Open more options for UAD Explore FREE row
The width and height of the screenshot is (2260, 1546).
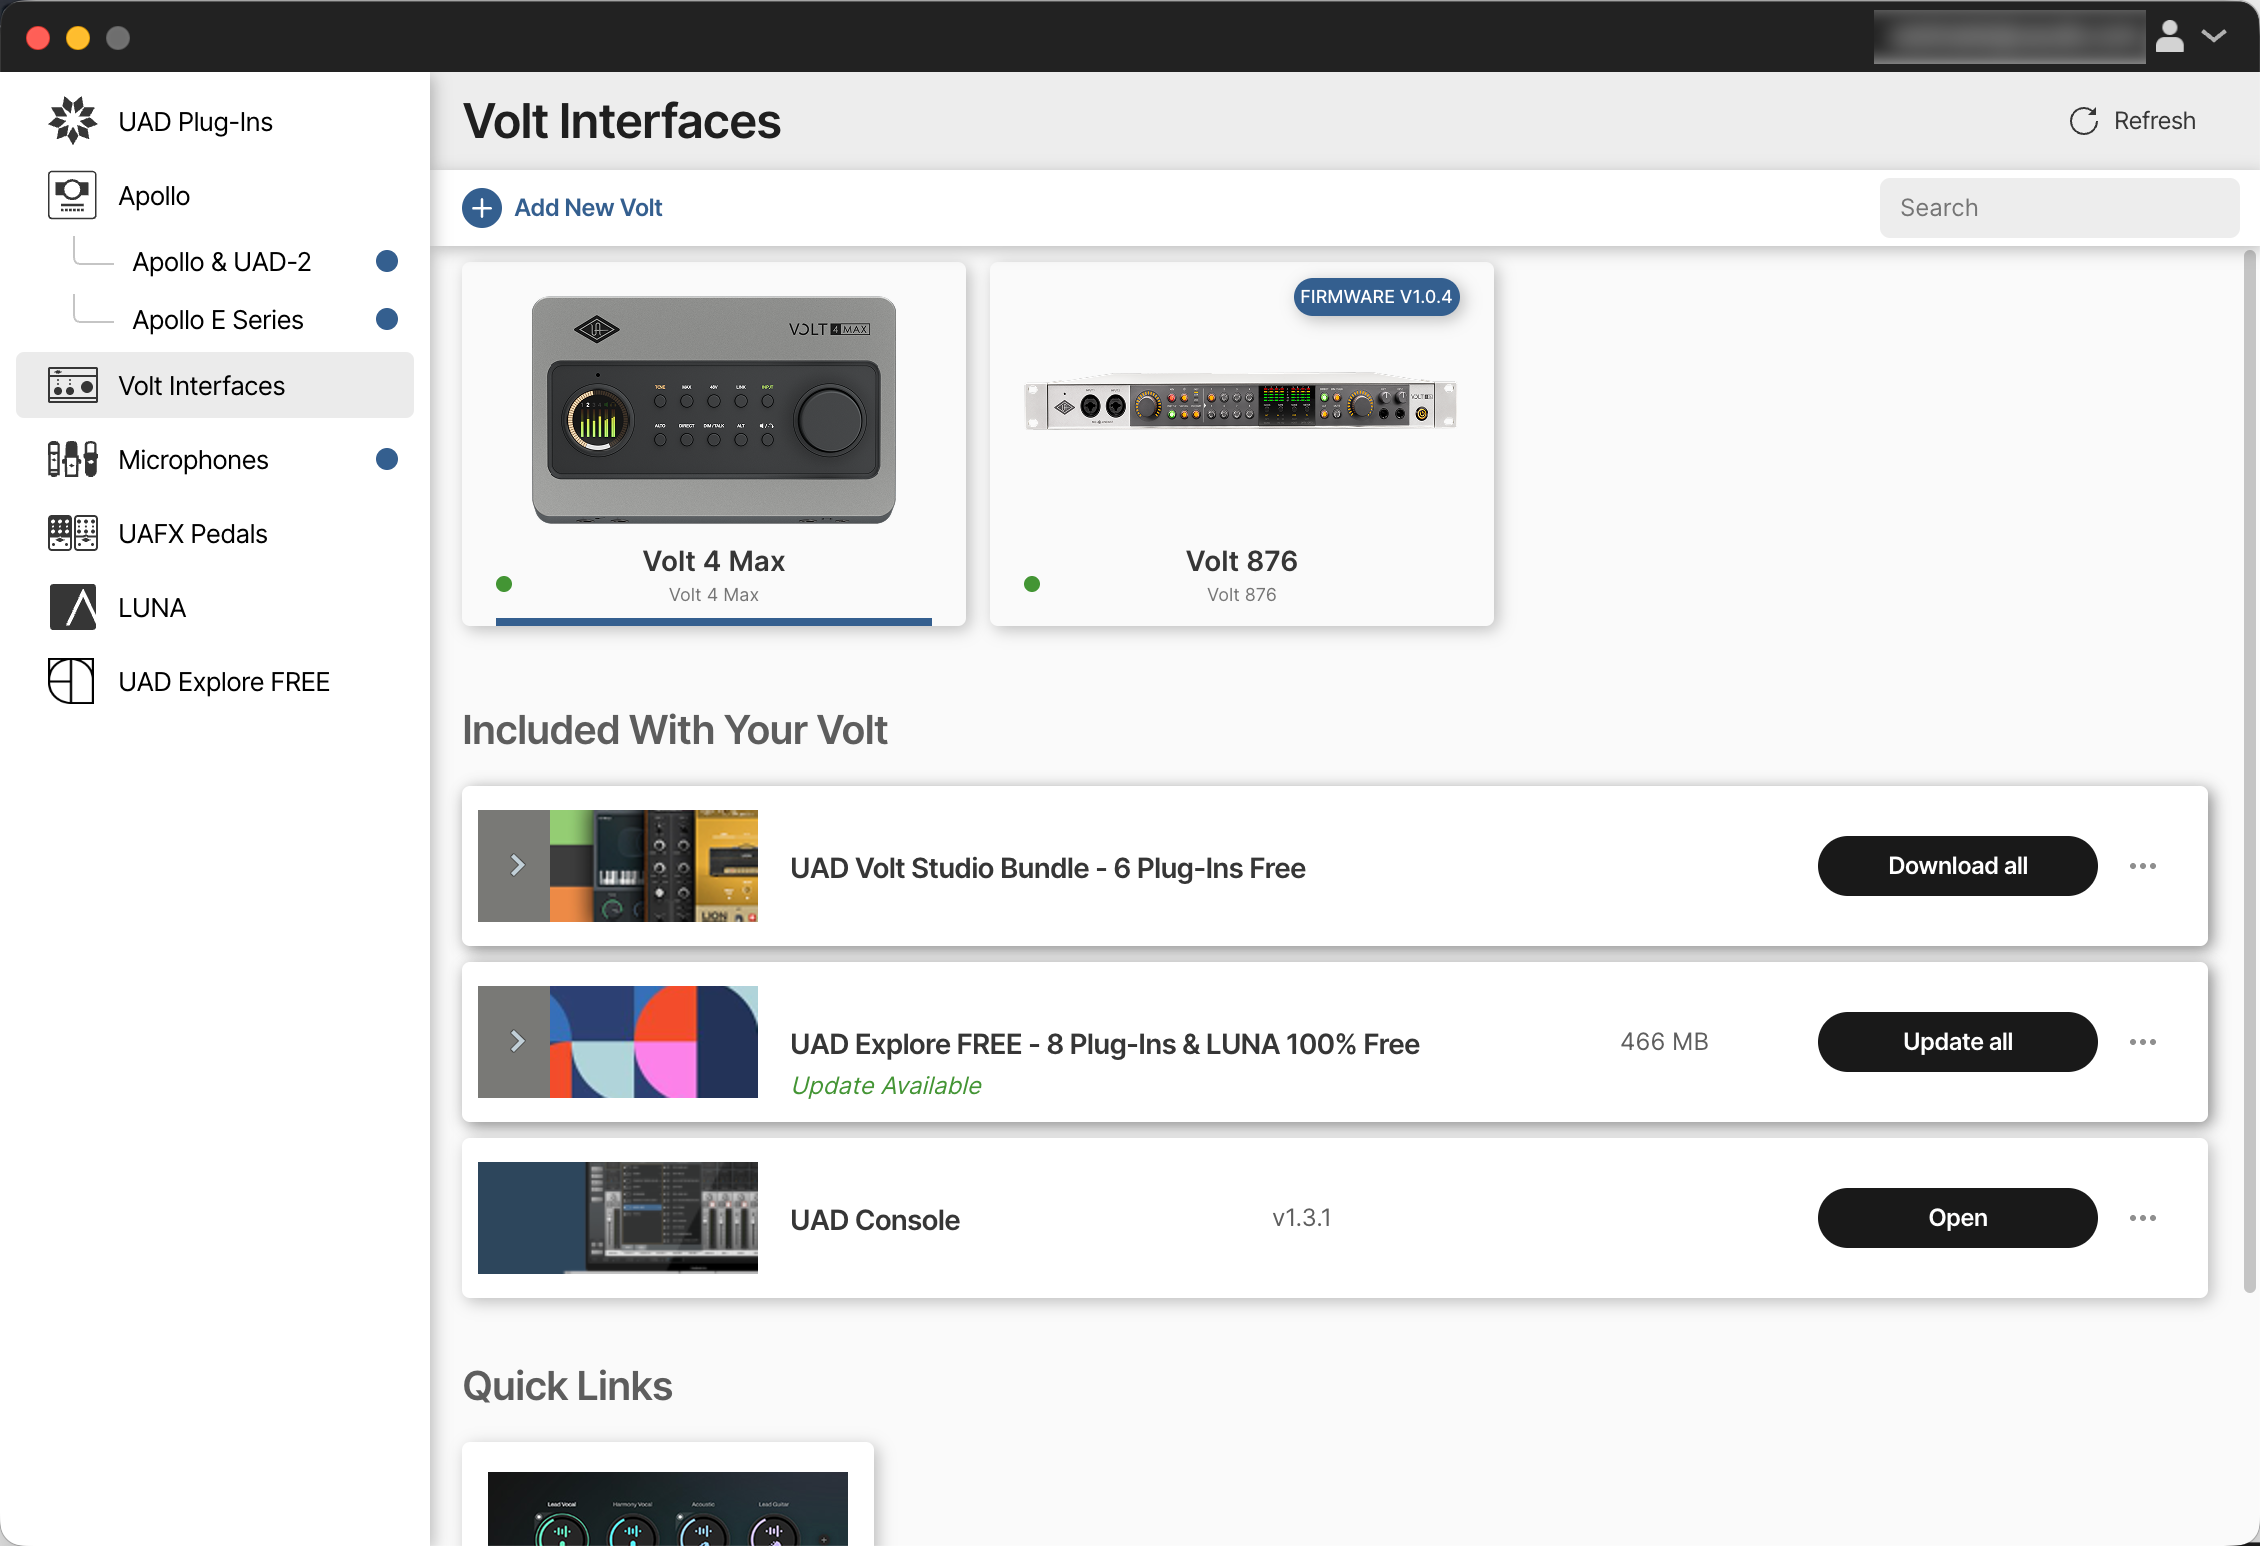2143,1042
